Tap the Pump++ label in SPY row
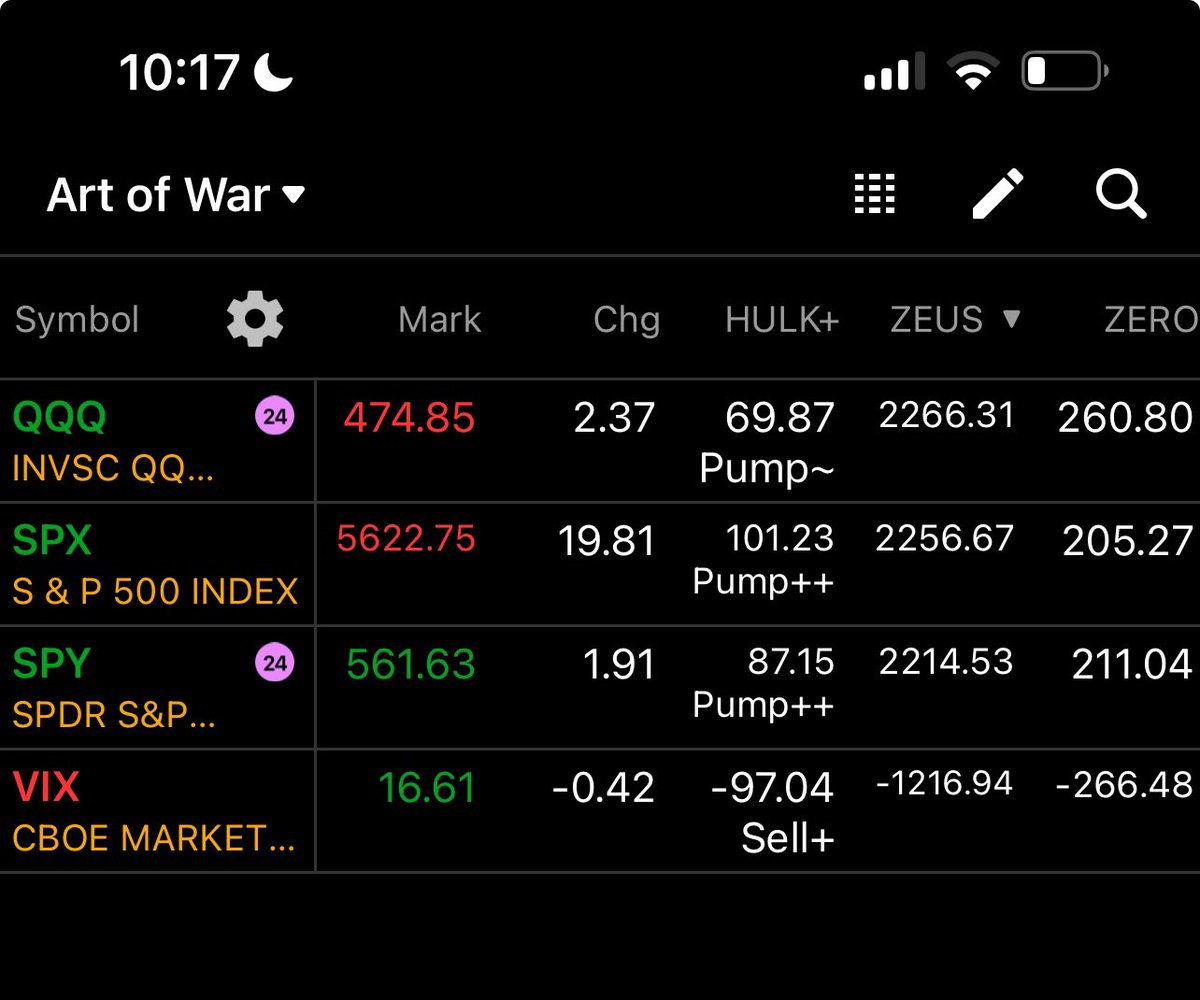This screenshot has width=1200, height=1000. click(764, 705)
